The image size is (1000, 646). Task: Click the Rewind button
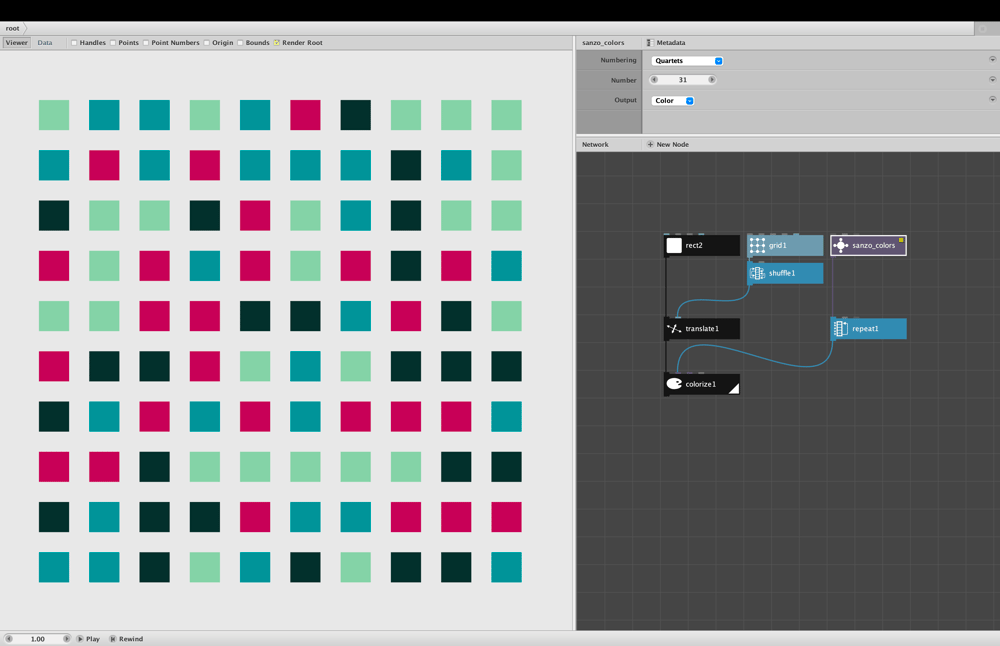pyautogui.click(x=126, y=639)
